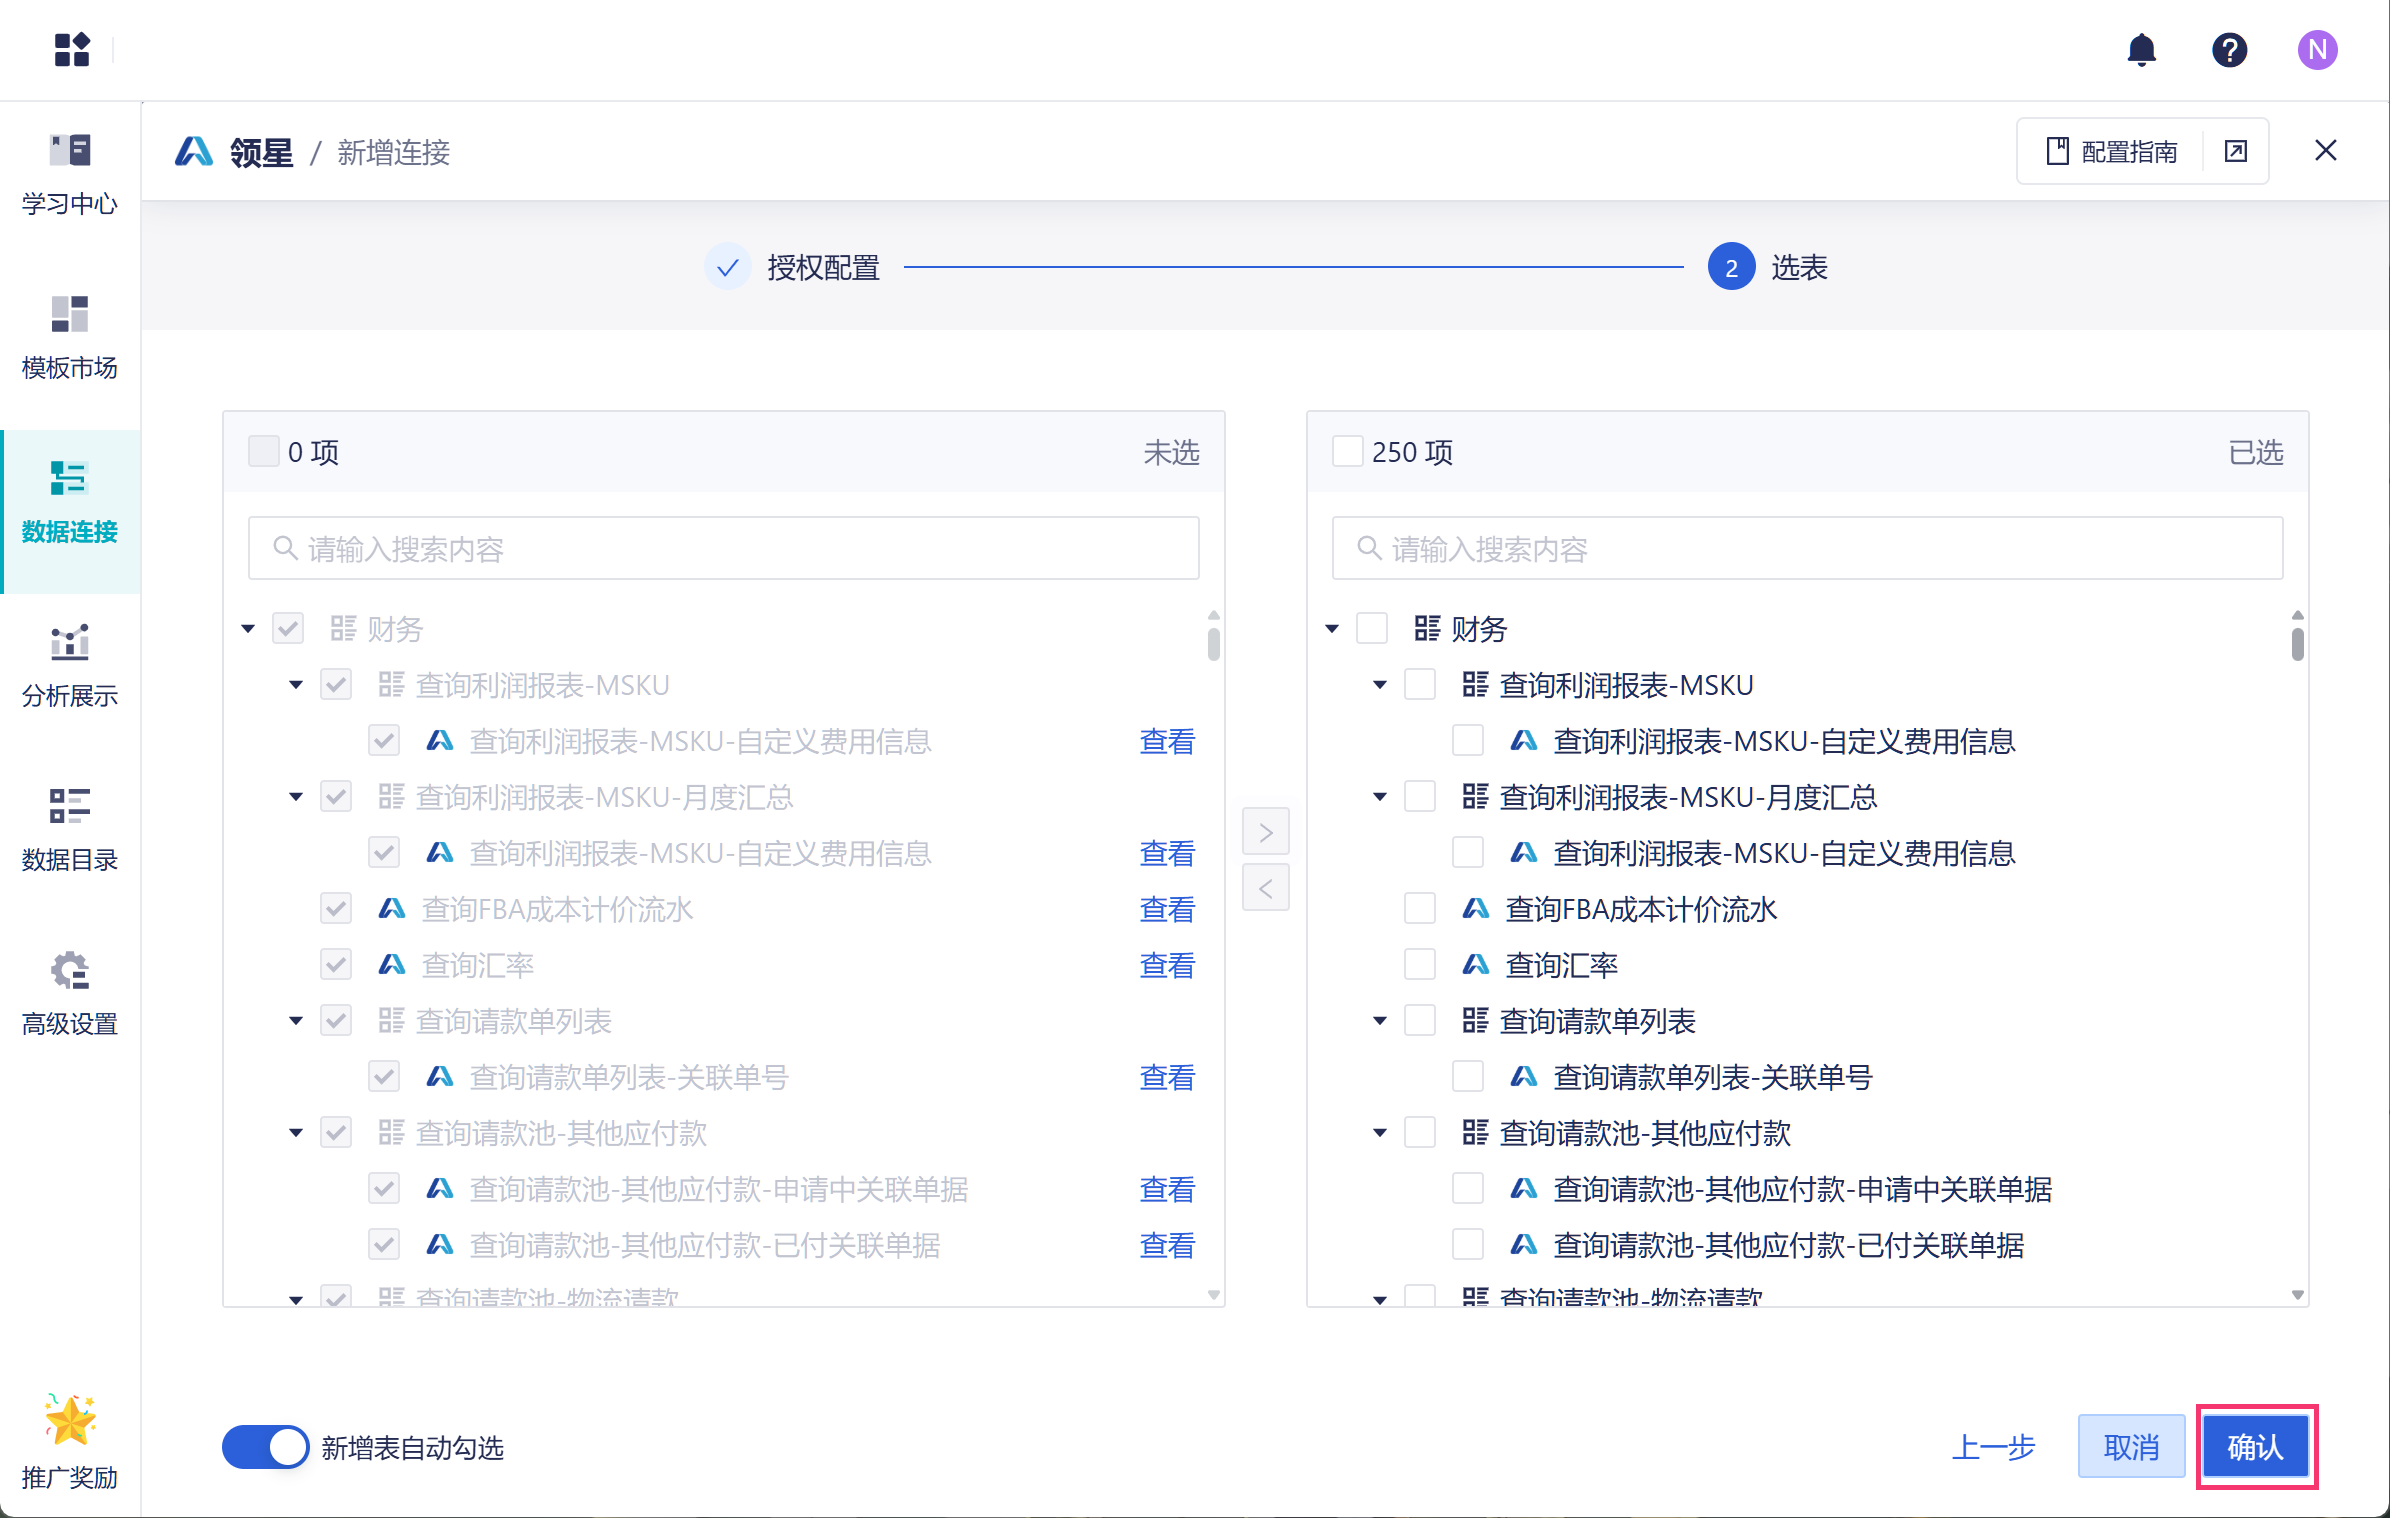Viewport: 2390px width, 1518px height.
Task: Click the selected panel's vertical scrollbar
Action: point(2297,643)
